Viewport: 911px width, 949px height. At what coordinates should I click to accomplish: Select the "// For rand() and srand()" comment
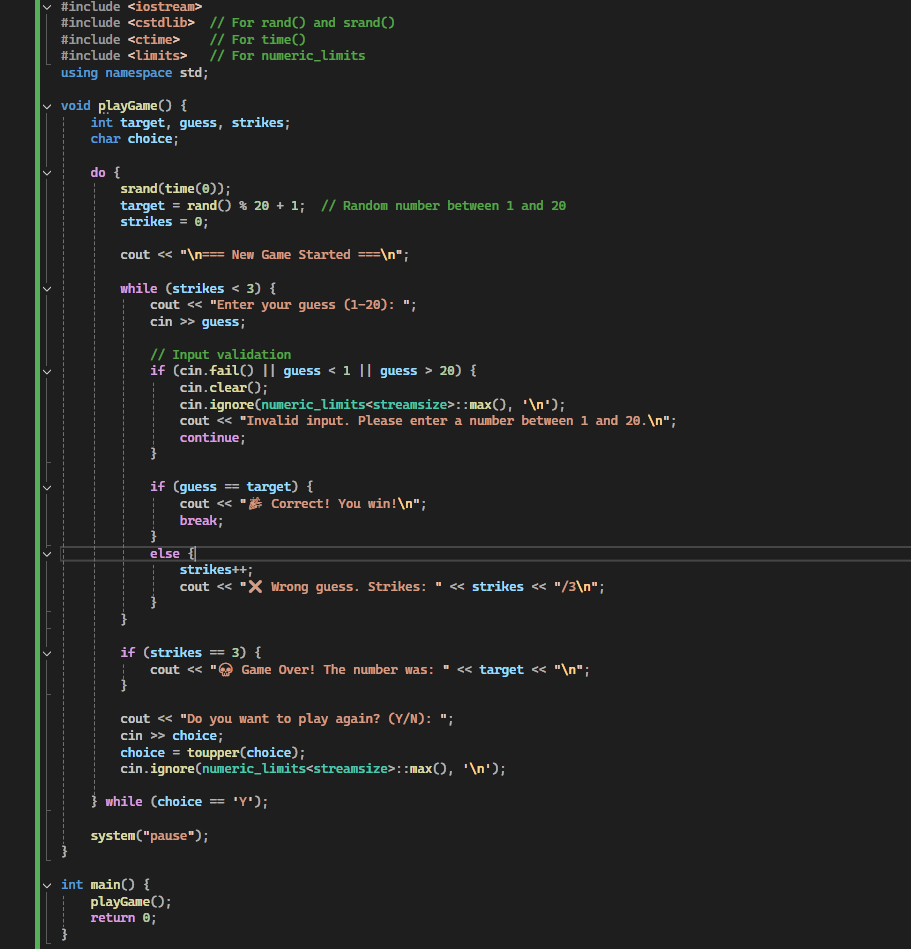click(302, 23)
